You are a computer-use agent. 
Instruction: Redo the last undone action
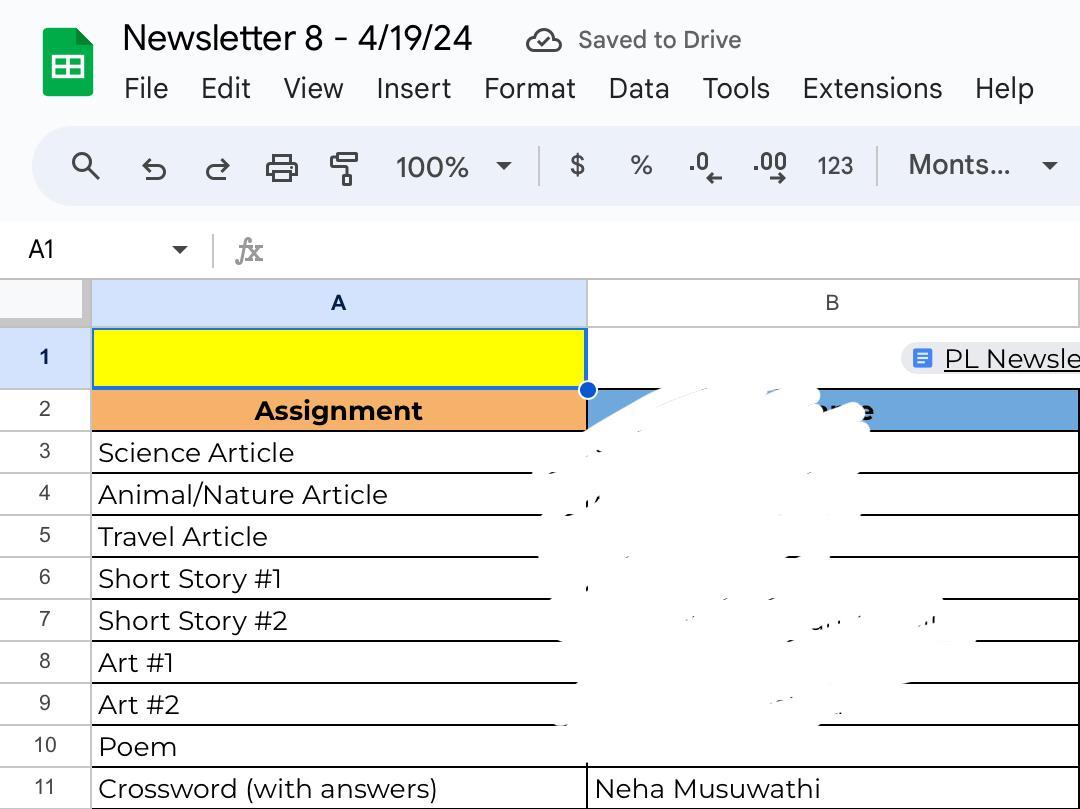[218, 167]
